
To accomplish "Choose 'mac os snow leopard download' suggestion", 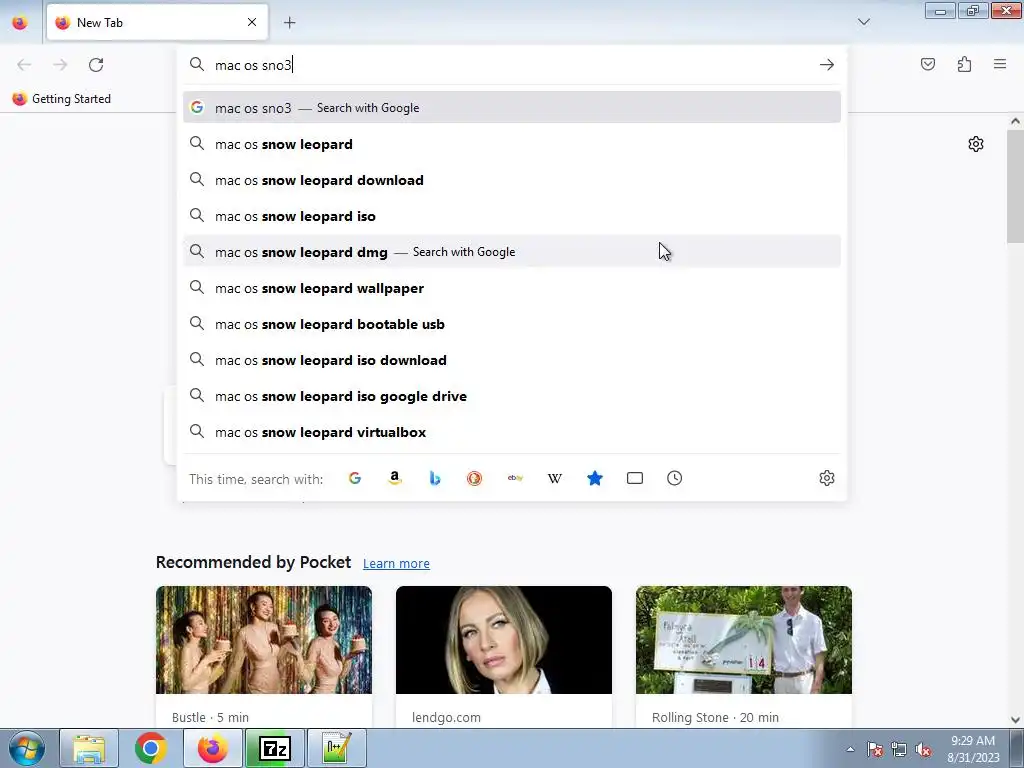I will (512, 180).
